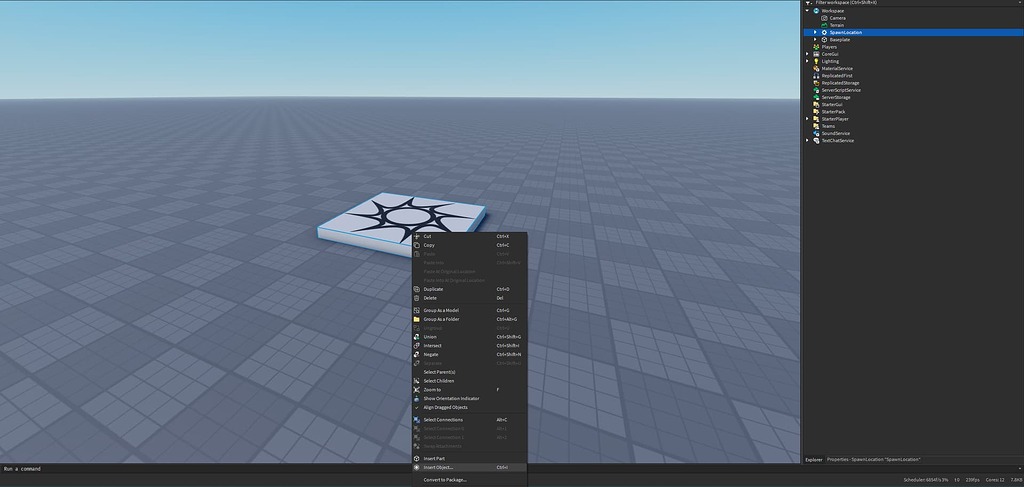Click the Union icon in context menu

[417, 337]
